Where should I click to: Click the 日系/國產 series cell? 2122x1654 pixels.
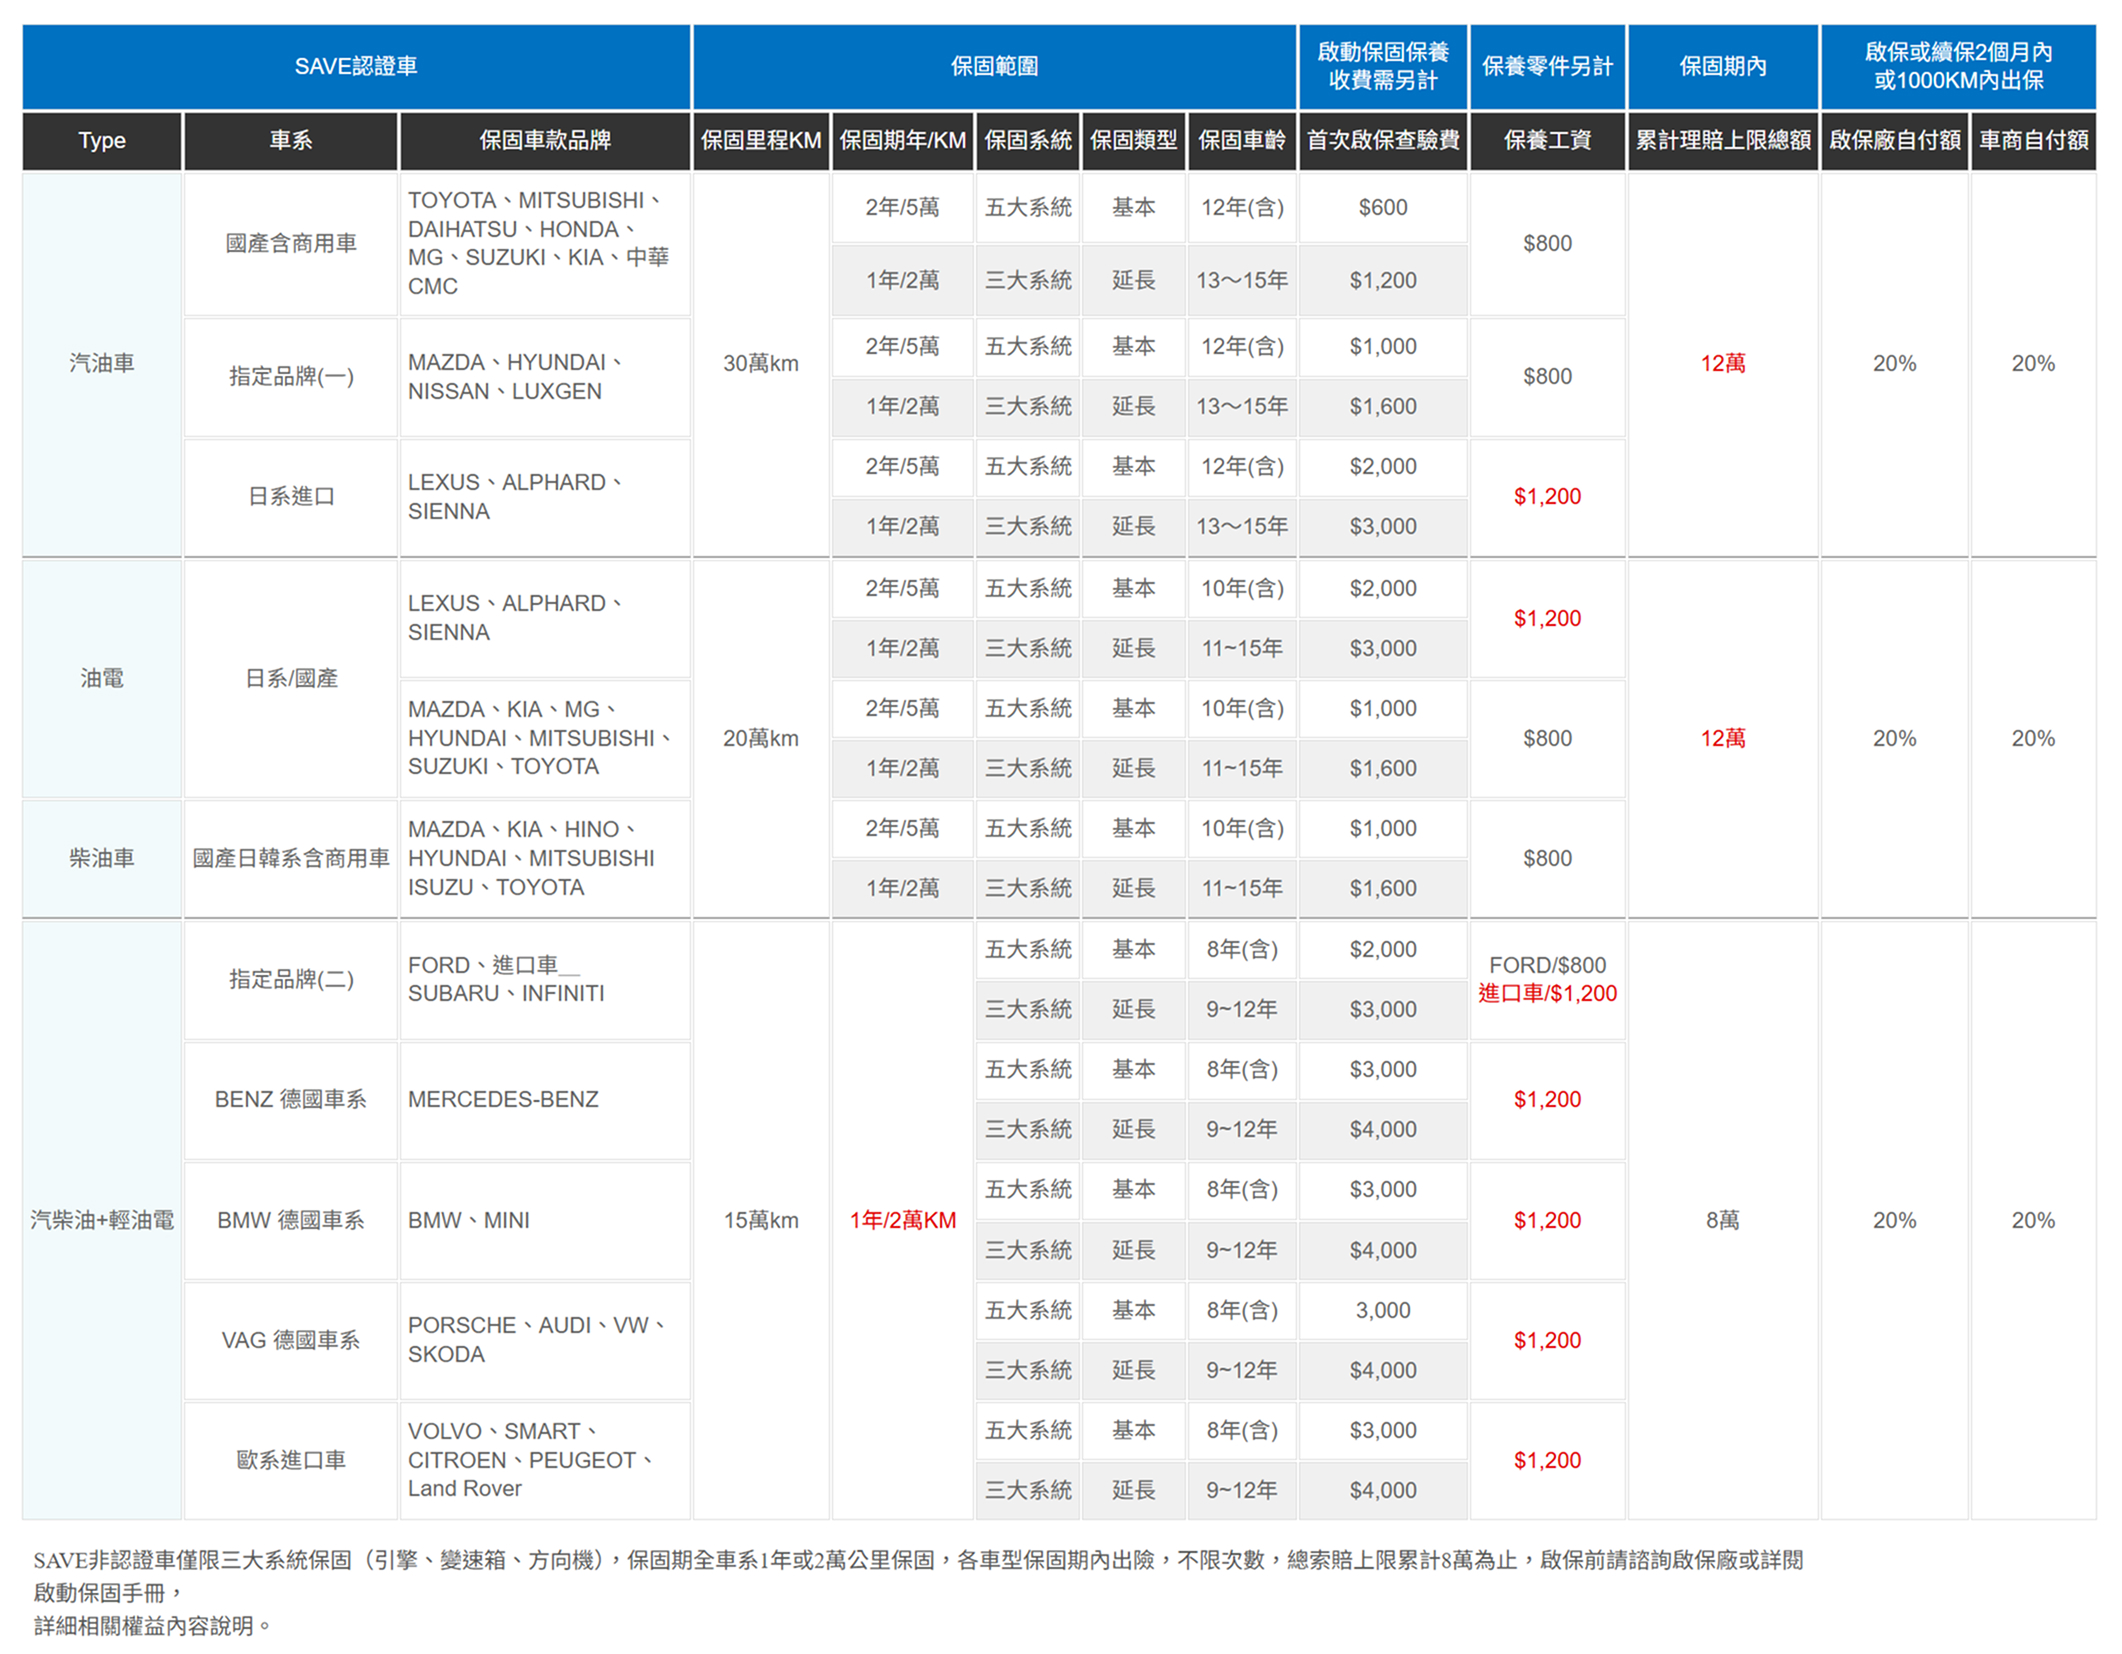[291, 679]
